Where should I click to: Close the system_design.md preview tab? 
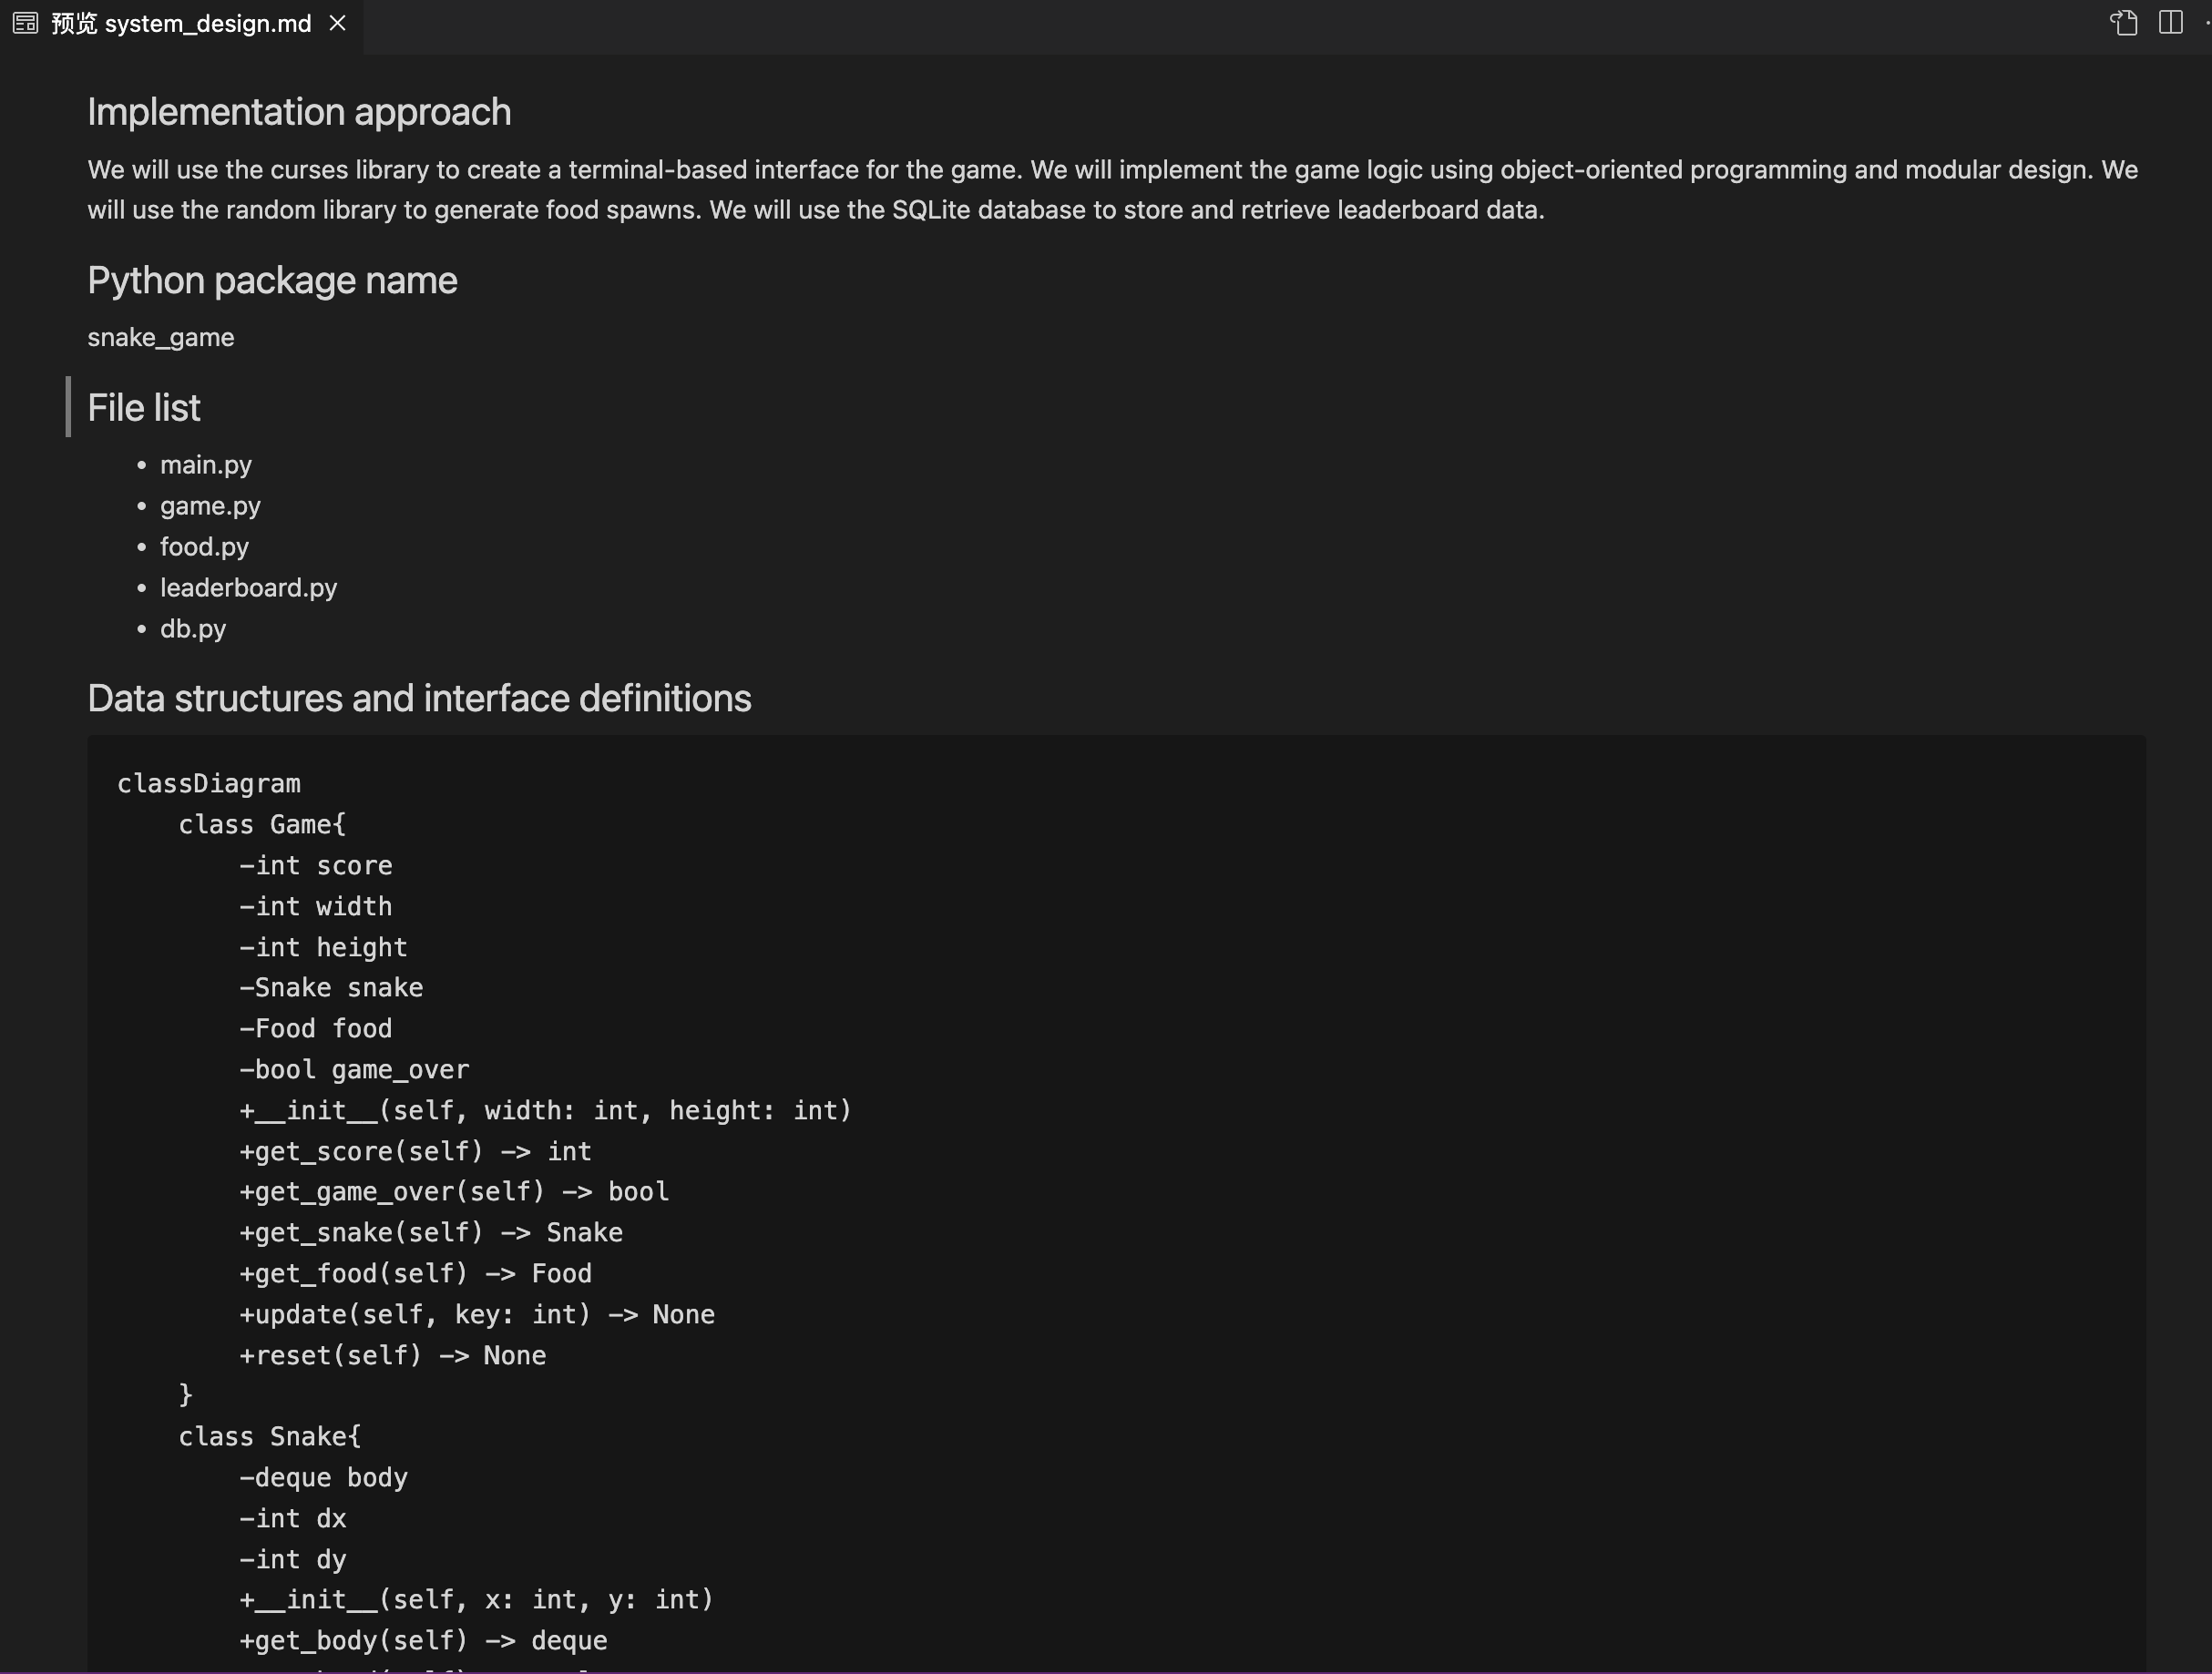tap(338, 22)
